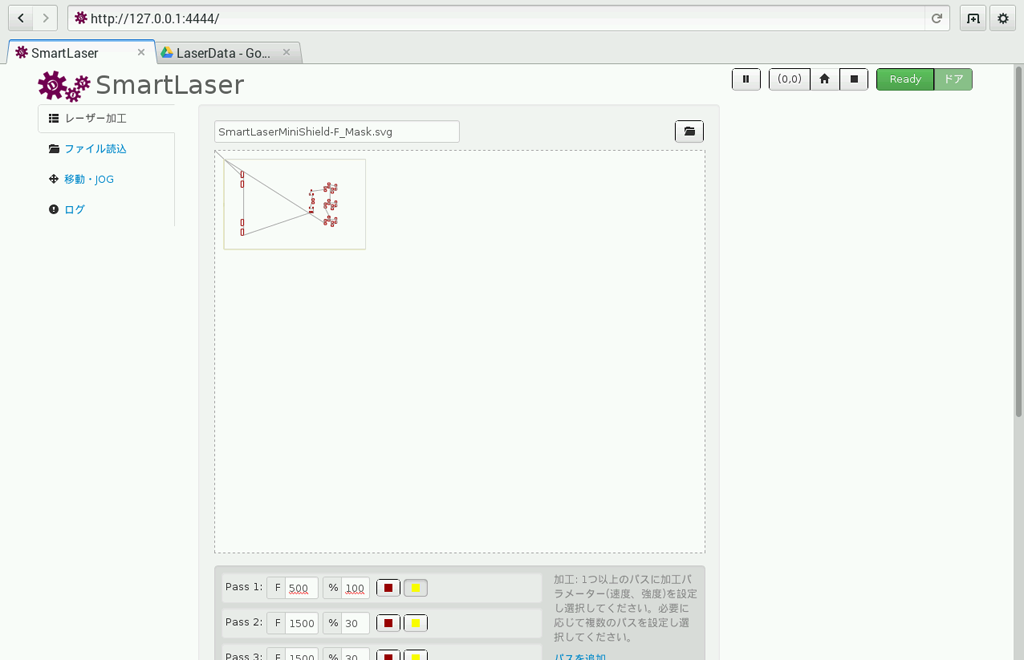This screenshot has width=1024, height=660.
Task: Click the move-arrows icon beside 移動・JOG
Action: pyautogui.click(x=54, y=179)
